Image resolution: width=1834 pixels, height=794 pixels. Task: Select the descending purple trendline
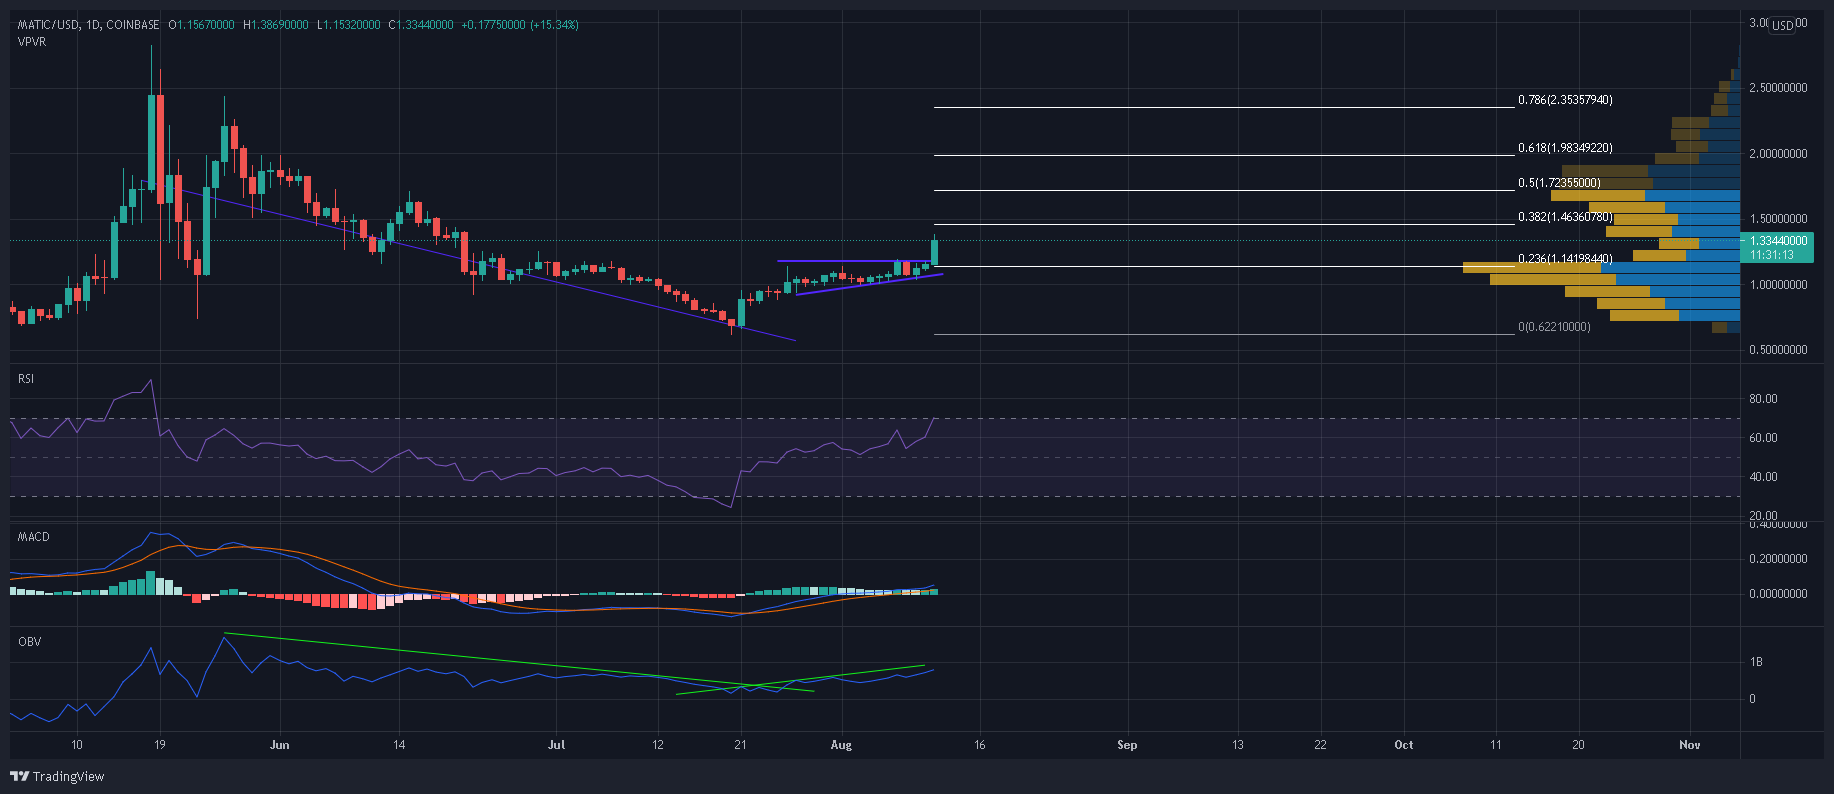[x=470, y=260]
